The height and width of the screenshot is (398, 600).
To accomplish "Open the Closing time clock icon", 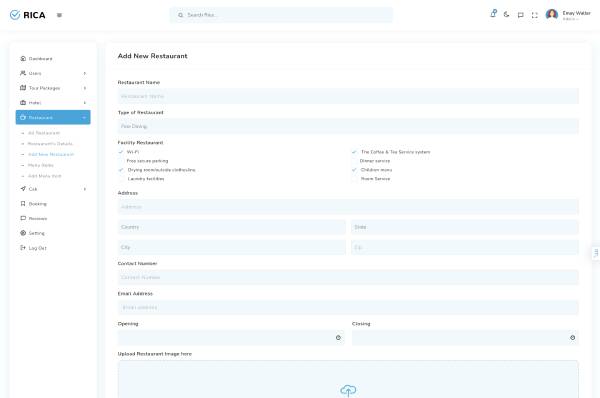I will point(572,338).
